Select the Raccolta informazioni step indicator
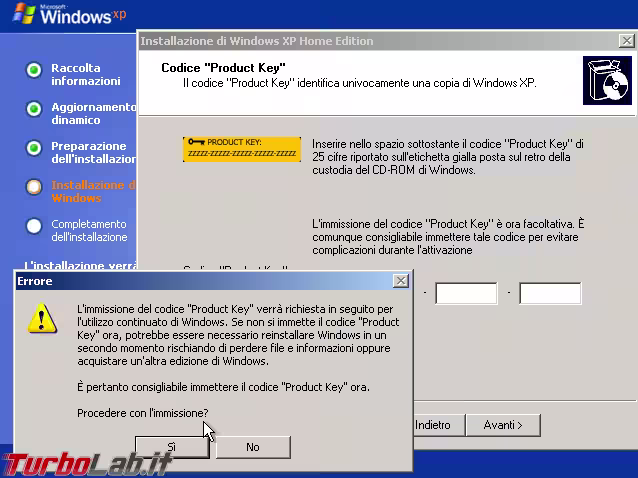 [x=34, y=70]
